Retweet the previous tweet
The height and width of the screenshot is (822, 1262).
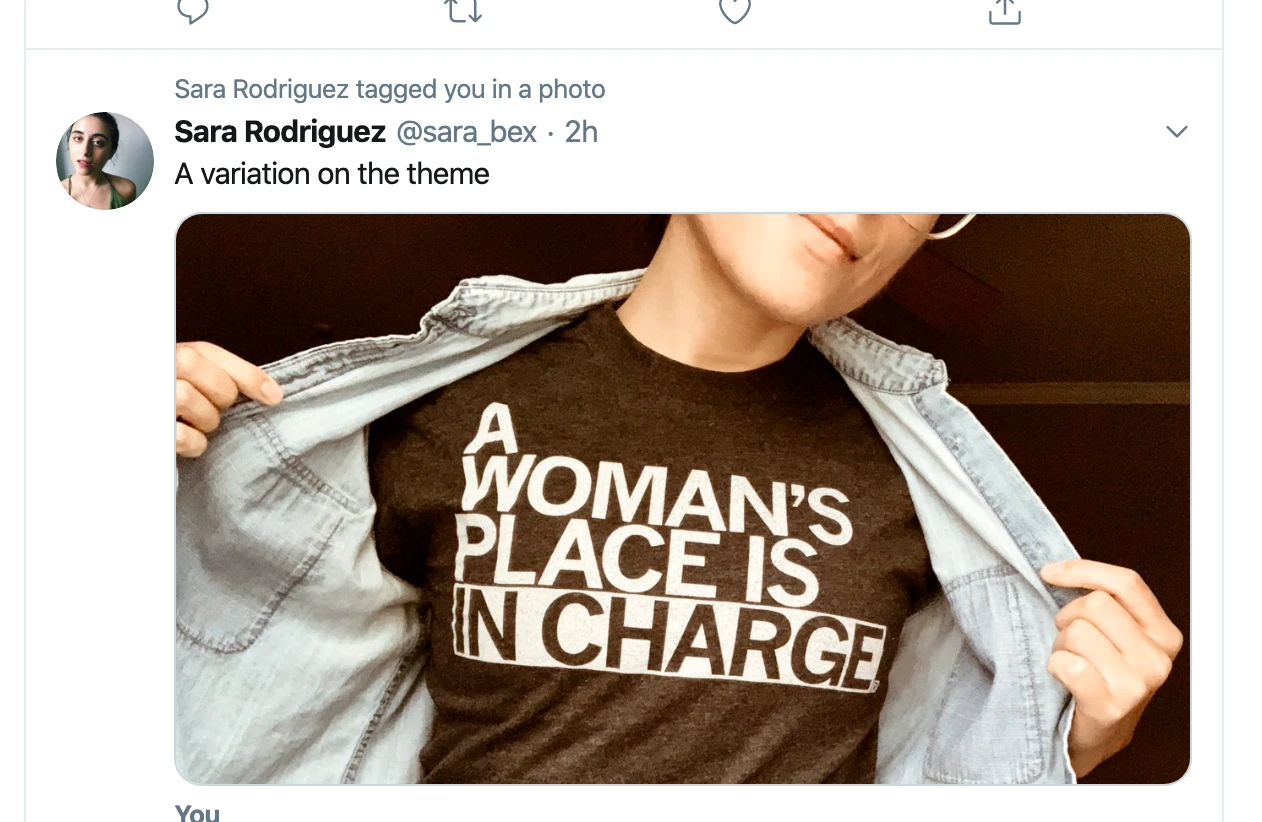[463, 10]
